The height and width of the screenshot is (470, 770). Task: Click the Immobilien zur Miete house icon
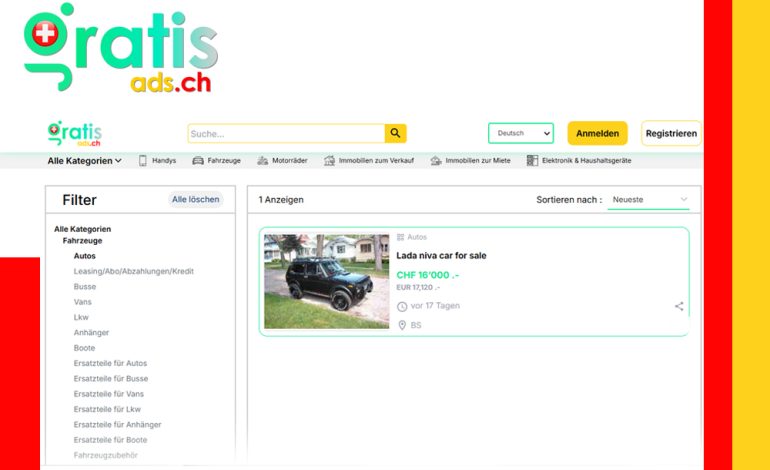click(436, 161)
